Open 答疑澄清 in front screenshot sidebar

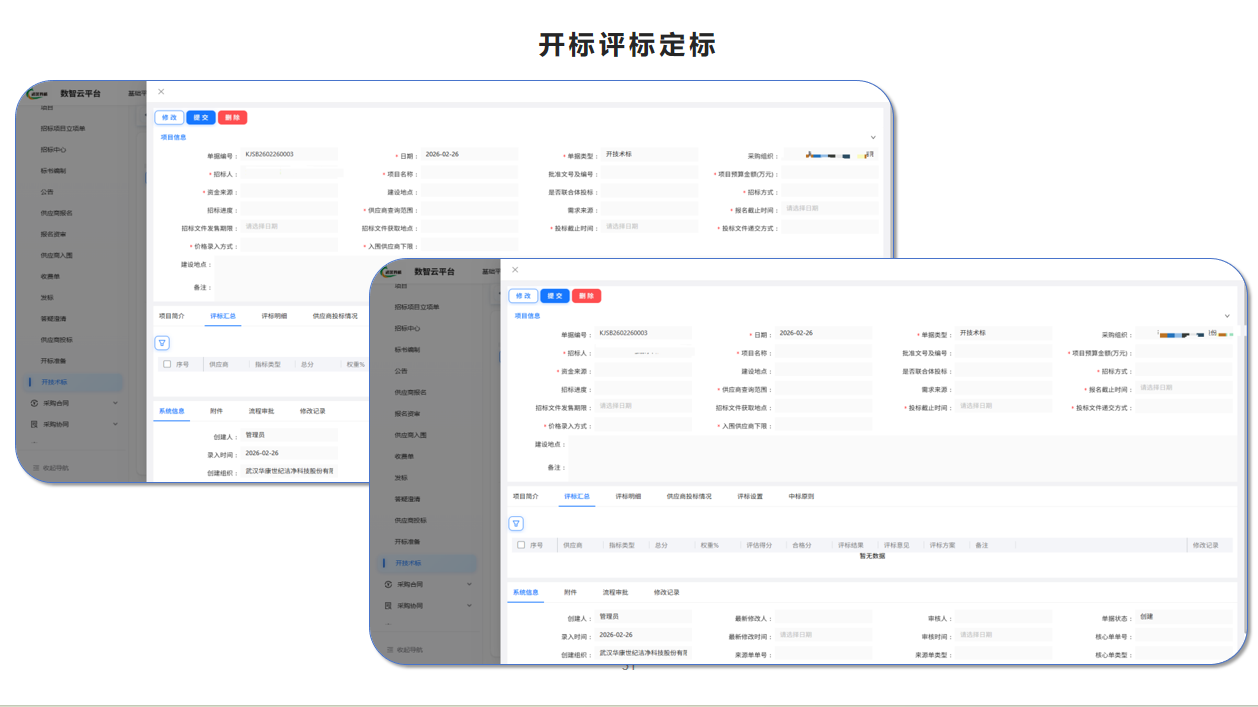pos(407,499)
